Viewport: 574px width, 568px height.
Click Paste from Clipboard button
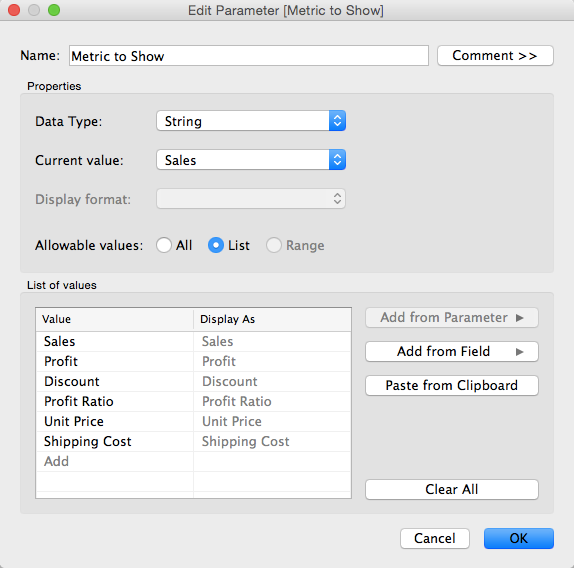[x=452, y=385]
